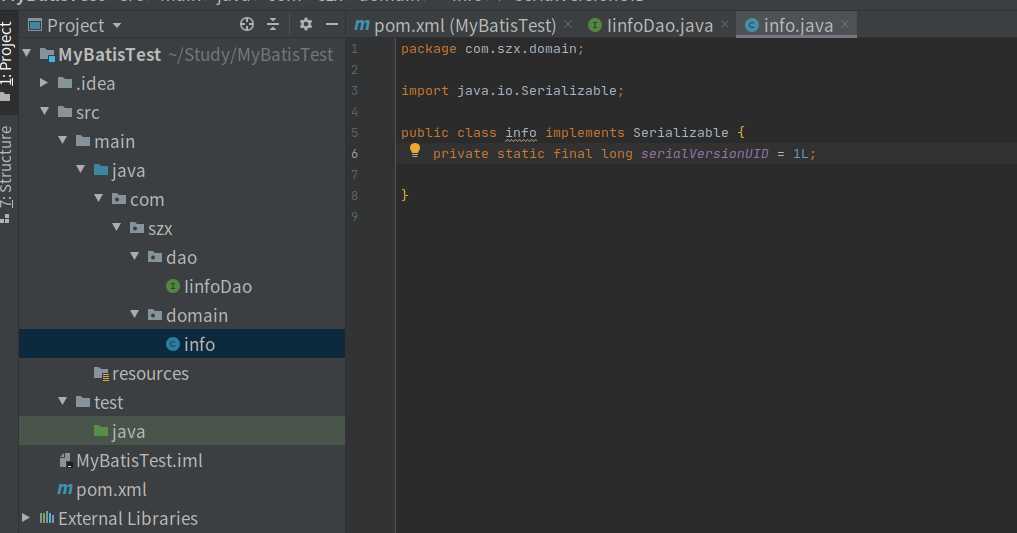Click the closing brace on line 8
The width and height of the screenshot is (1017, 533).
point(405,195)
